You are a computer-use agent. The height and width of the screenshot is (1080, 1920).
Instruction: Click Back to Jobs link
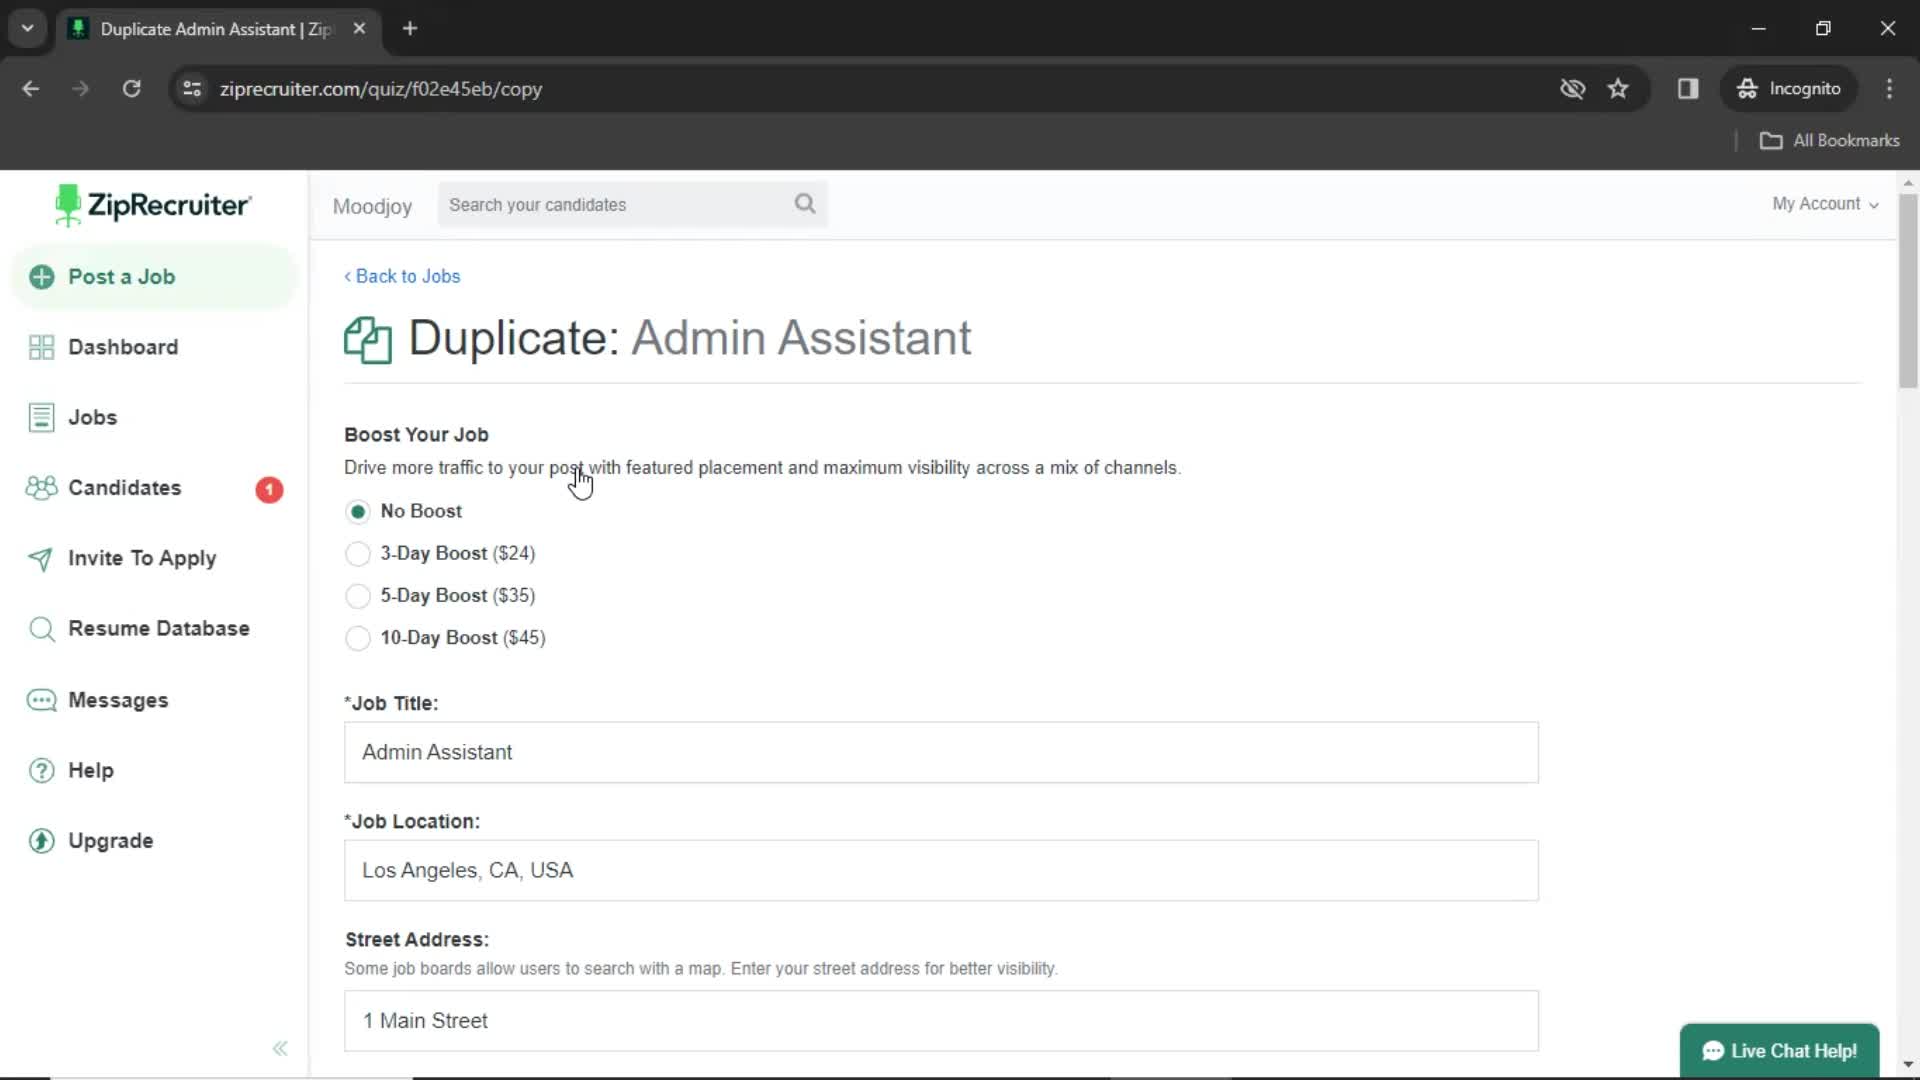tap(402, 276)
